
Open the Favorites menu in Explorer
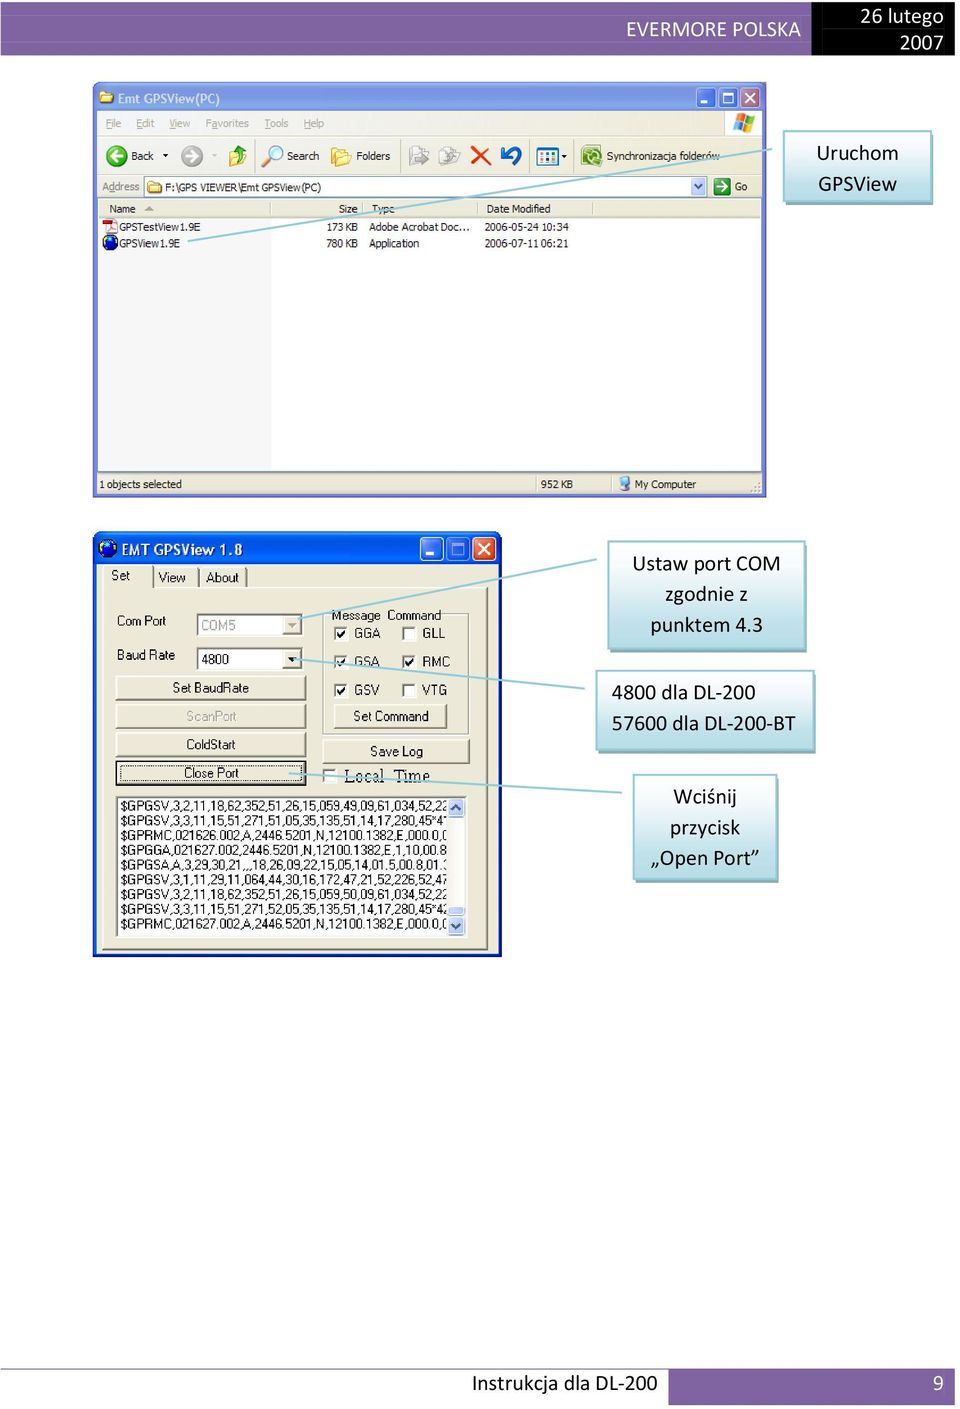point(227,124)
